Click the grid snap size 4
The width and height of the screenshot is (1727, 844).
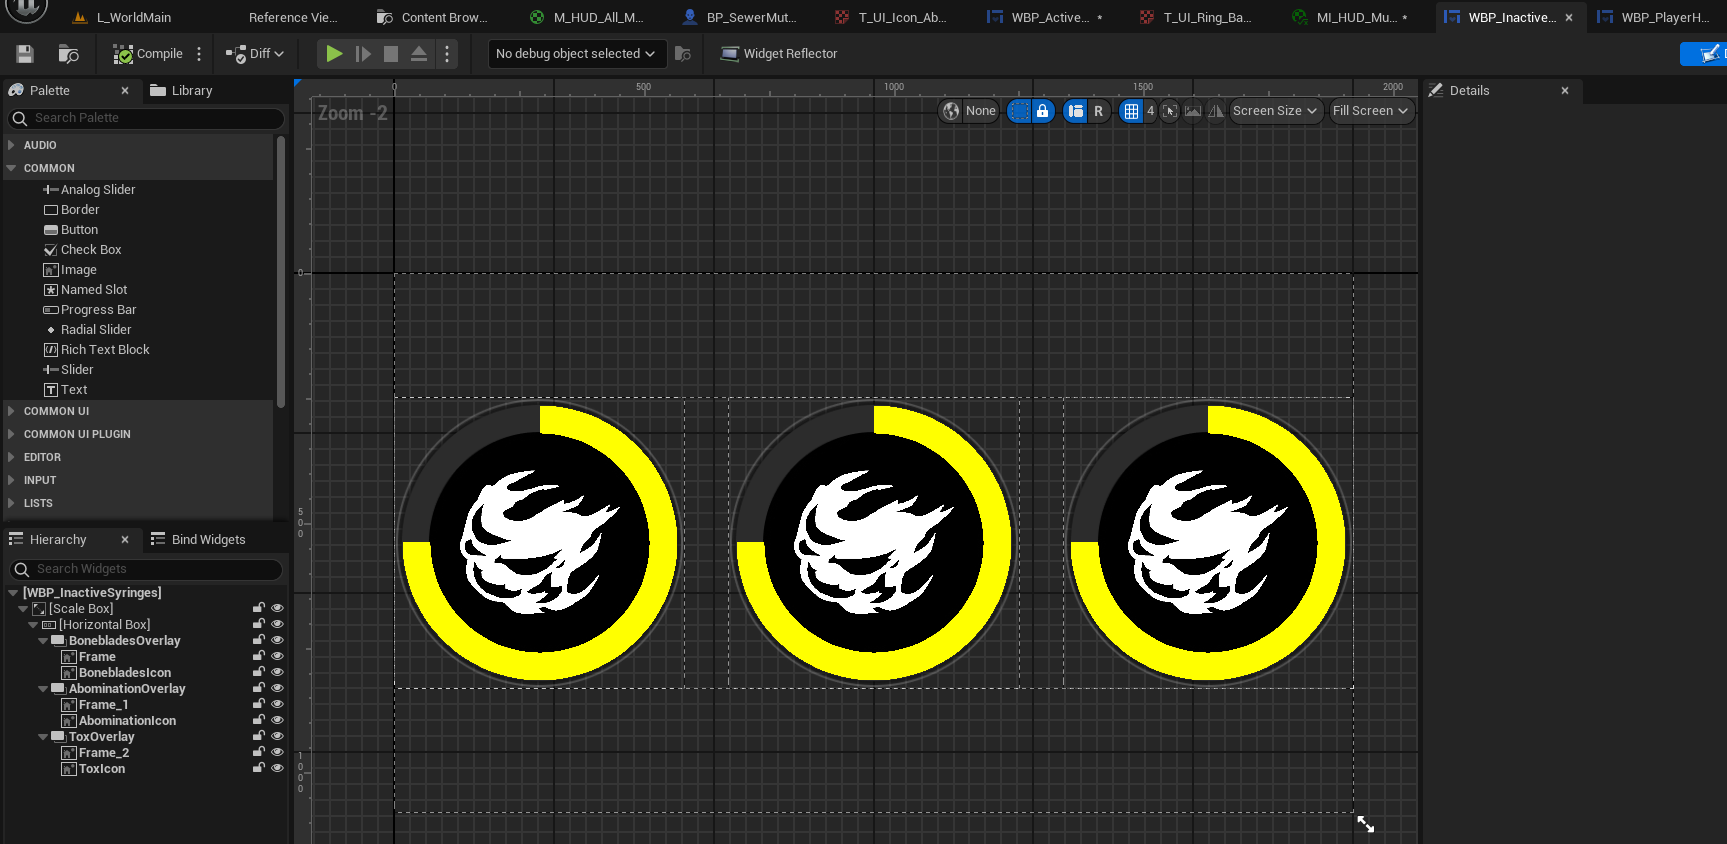[x=1150, y=111]
